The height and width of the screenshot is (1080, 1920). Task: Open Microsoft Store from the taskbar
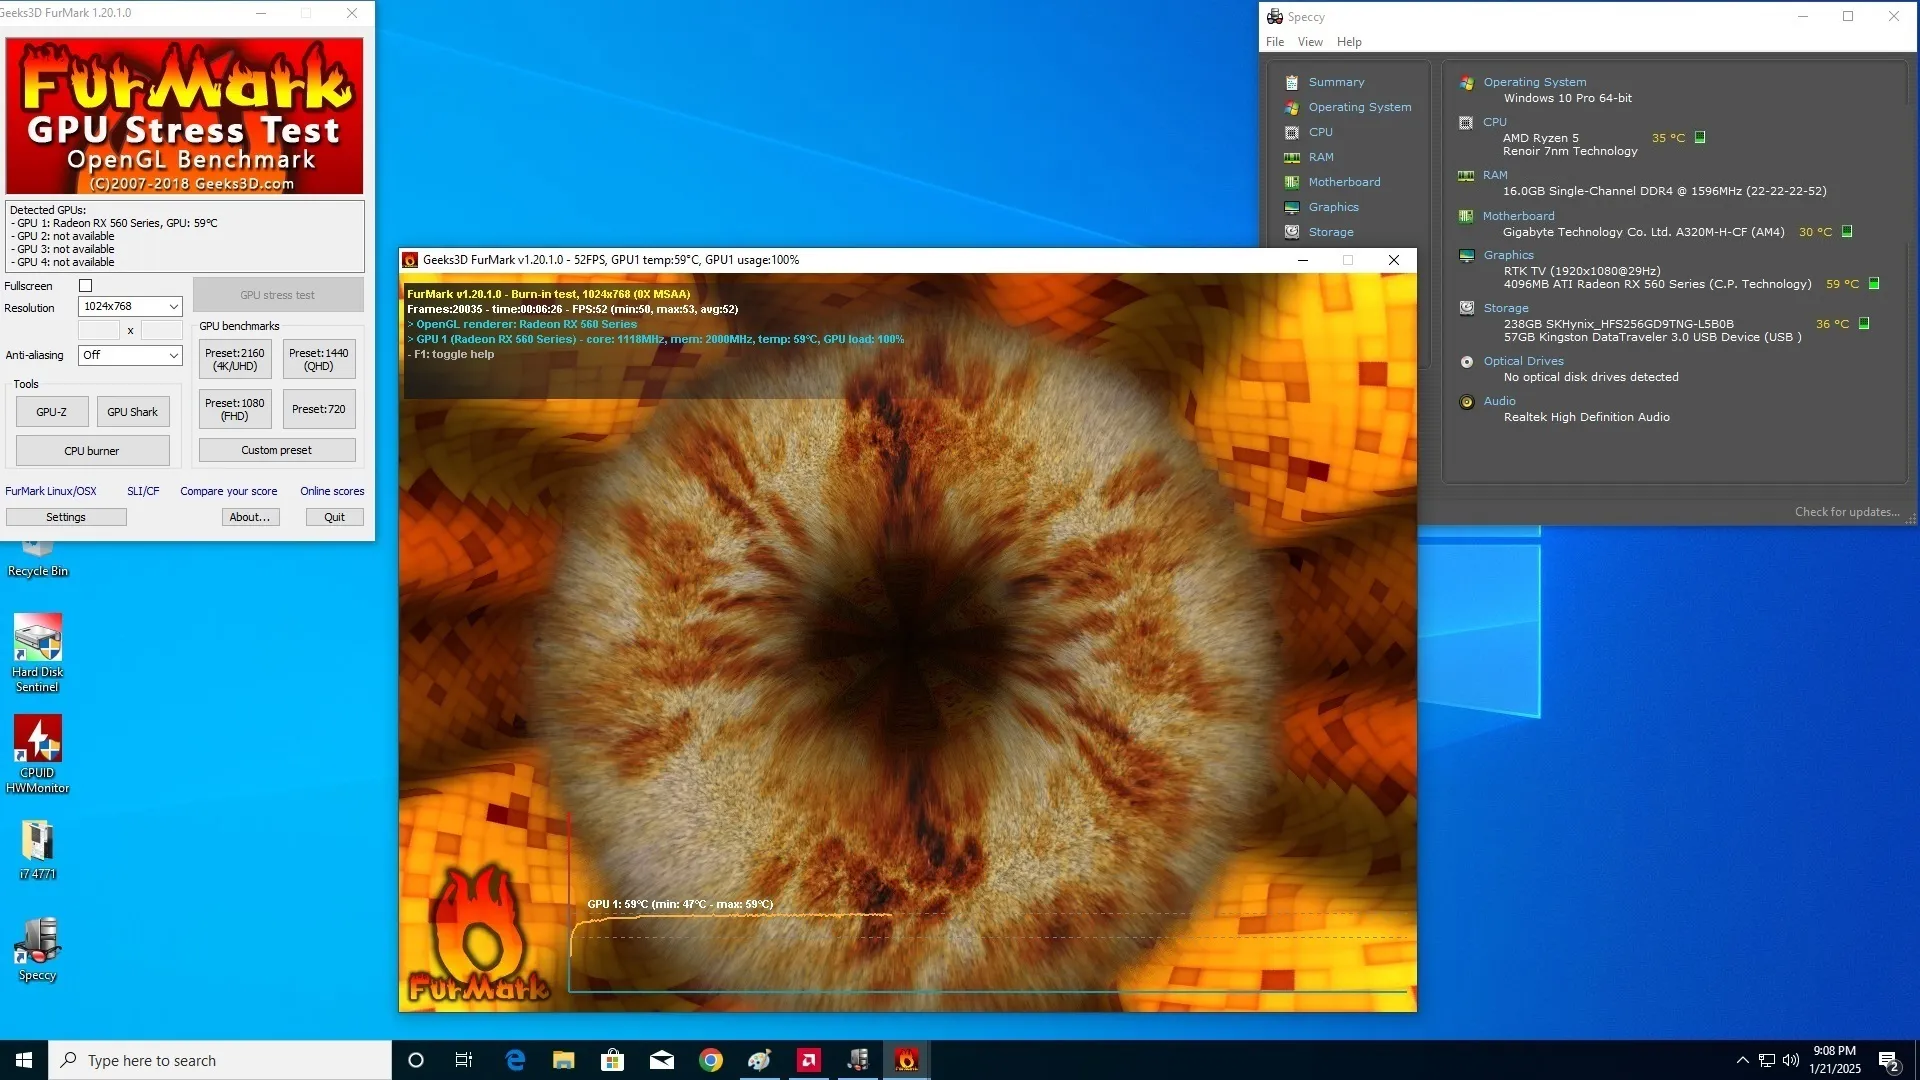(x=613, y=1060)
